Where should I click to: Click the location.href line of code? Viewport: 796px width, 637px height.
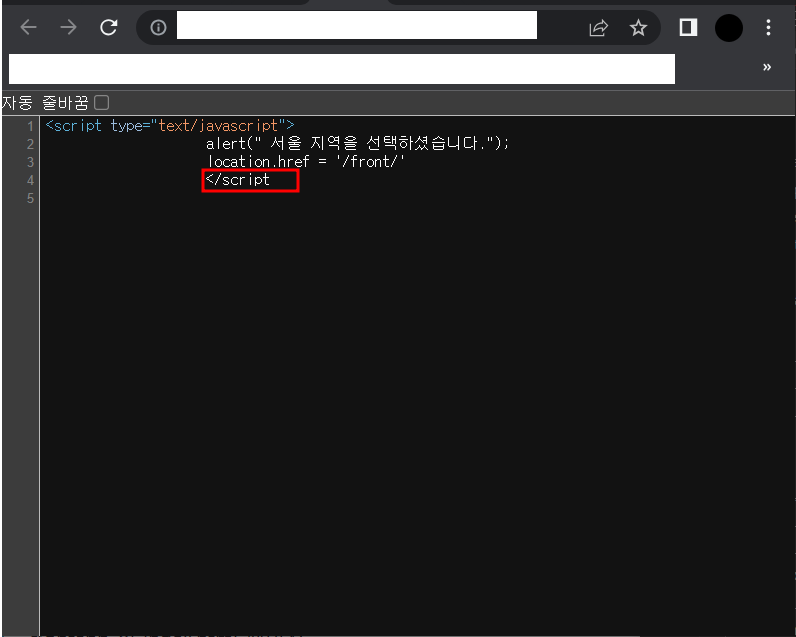tap(306, 161)
